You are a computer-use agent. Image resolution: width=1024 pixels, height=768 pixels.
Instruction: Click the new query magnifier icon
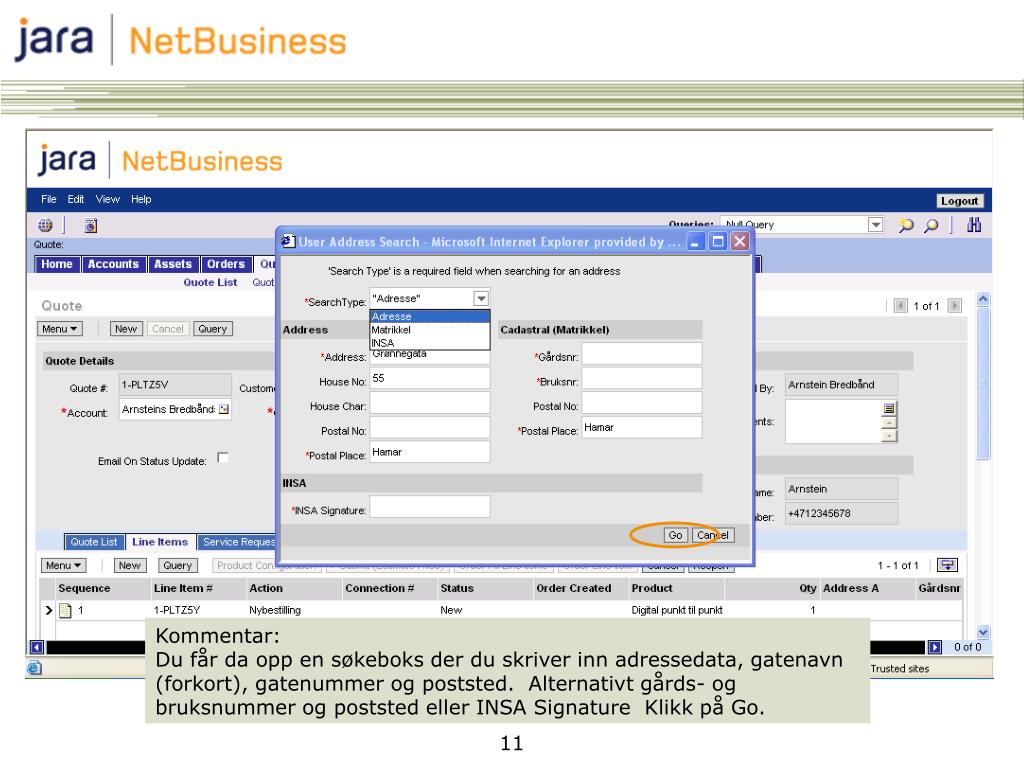coord(906,225)
